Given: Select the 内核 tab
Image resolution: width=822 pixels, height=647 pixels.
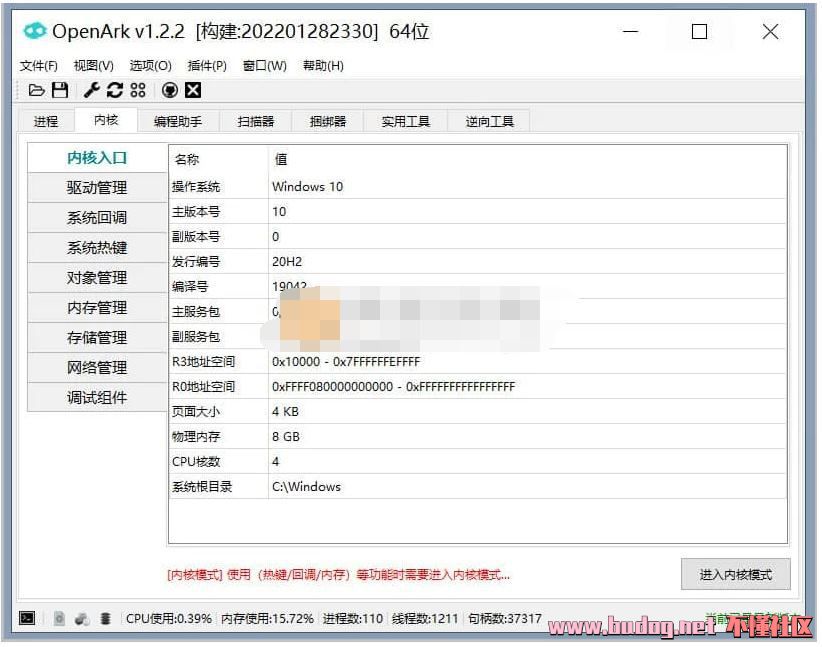Looking at the screenshot, I should pos(106,120).
